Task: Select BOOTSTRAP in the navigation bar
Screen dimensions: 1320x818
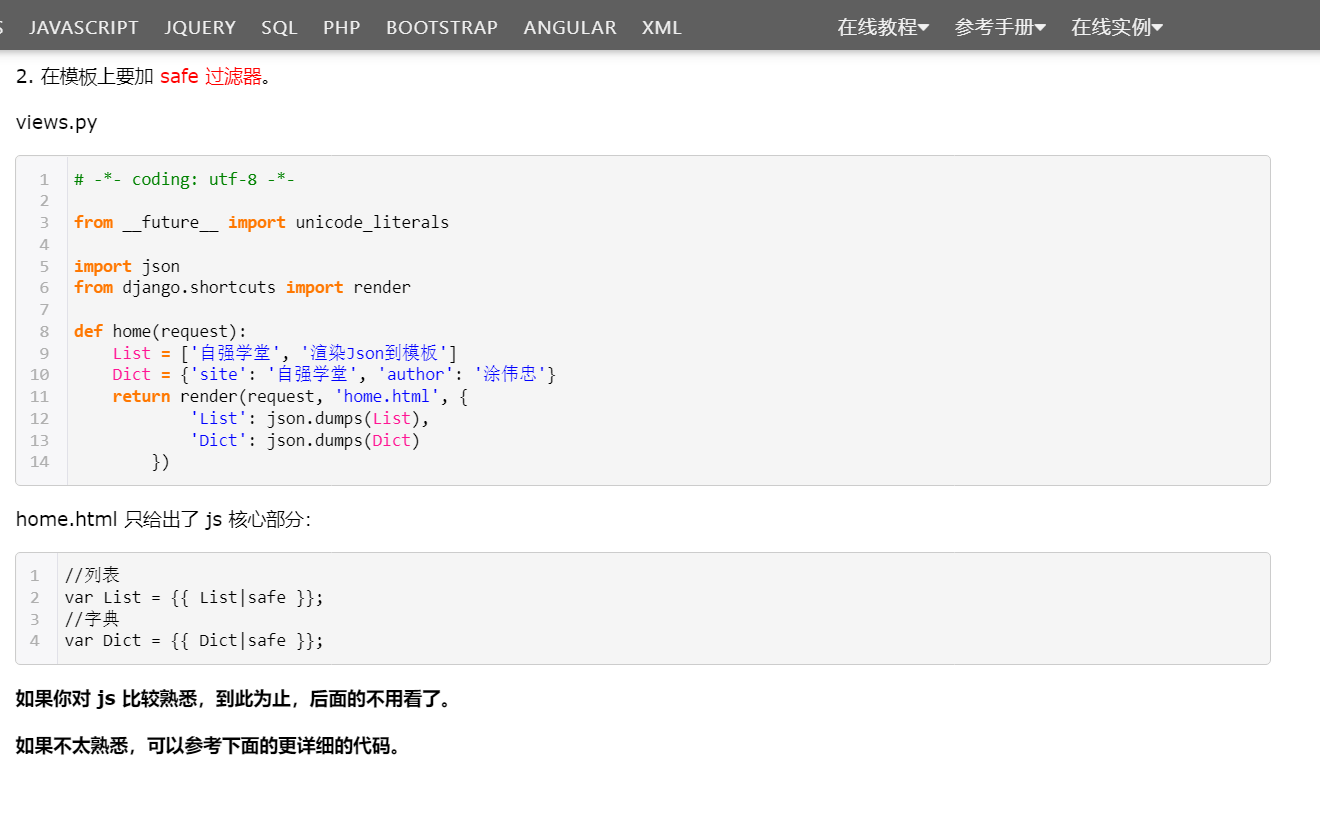Action: pyautogui.click(x=442, y=27)
